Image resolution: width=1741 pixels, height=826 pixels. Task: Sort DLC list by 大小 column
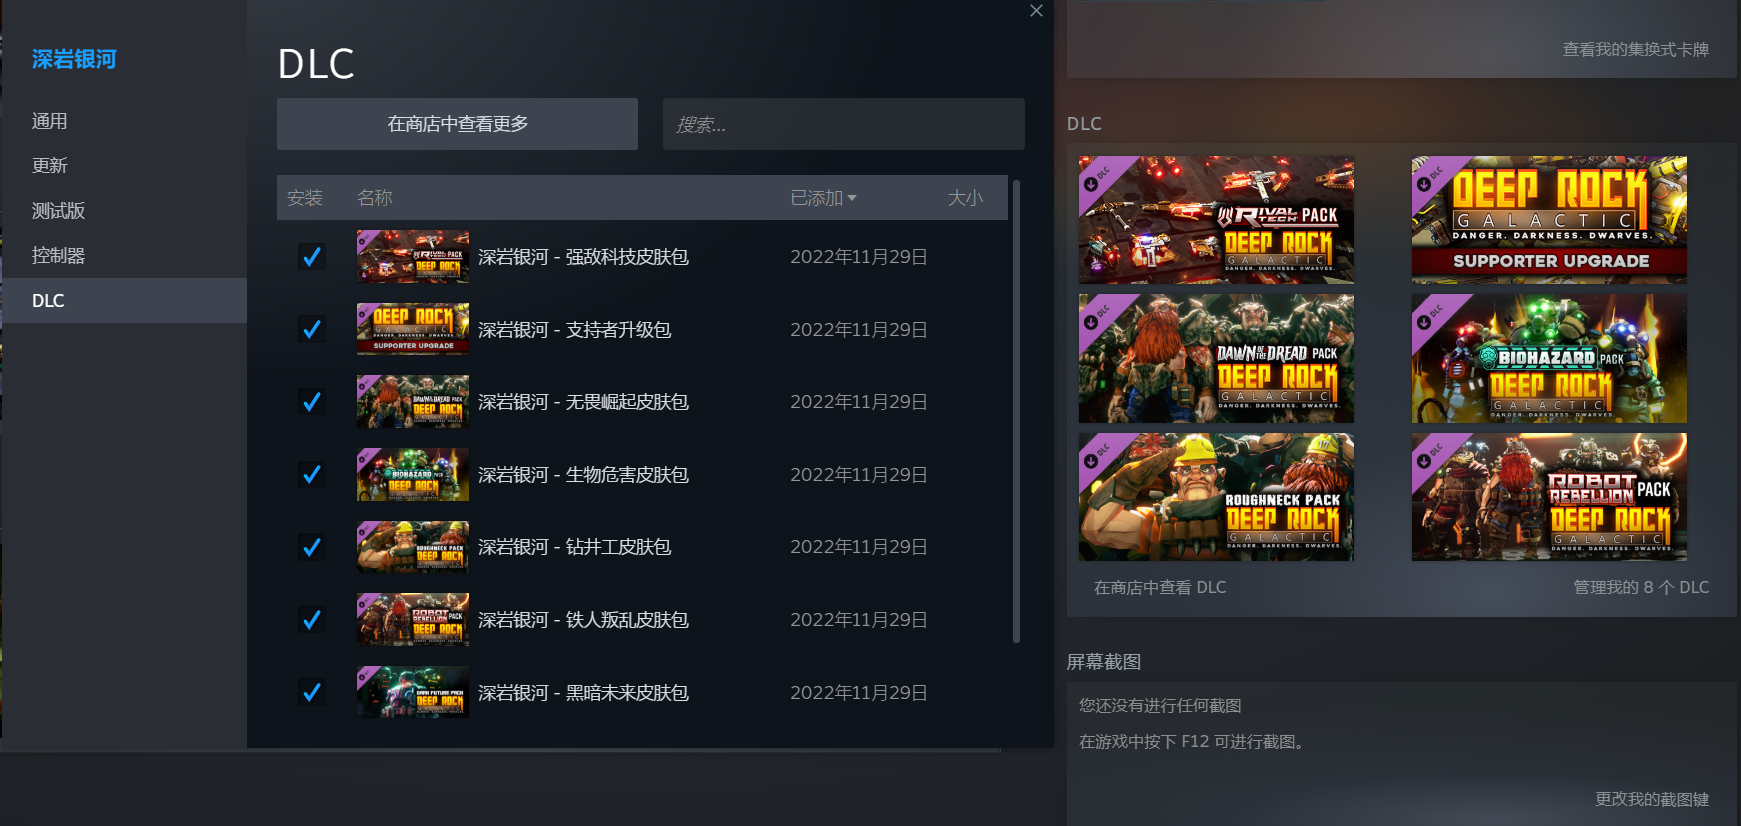click(965, 198)
